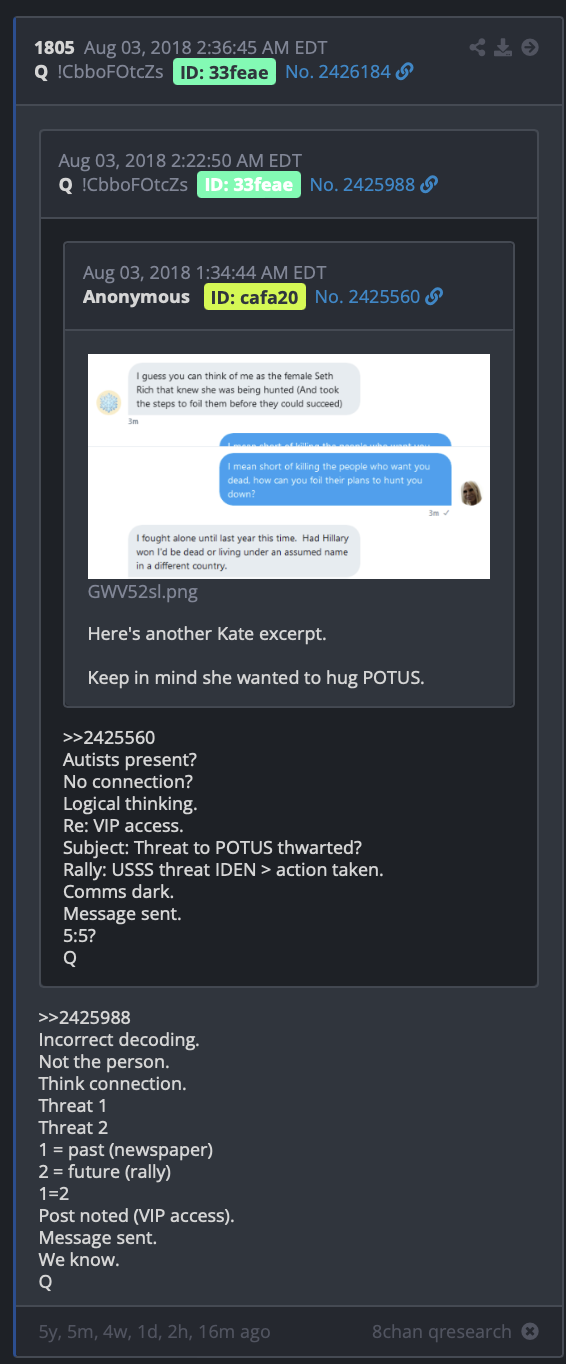The width and height of the screenshot is (566, 1364).
Task: Click the Q !CbboFOtcZs tripcode in top header
Action: pyautogui.click(x=97, y=72)
